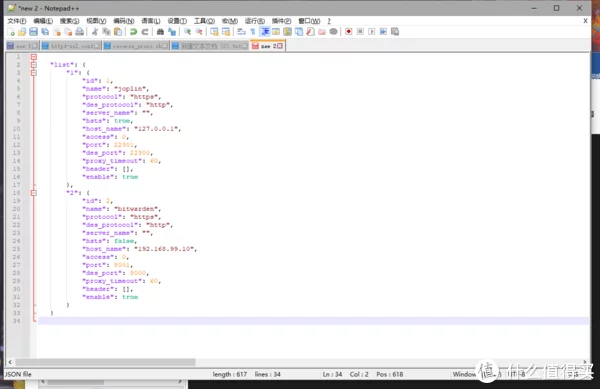Collapse the "list" fold marker at line 2
Screen dimensions: 600x389
tap(34, 65)
